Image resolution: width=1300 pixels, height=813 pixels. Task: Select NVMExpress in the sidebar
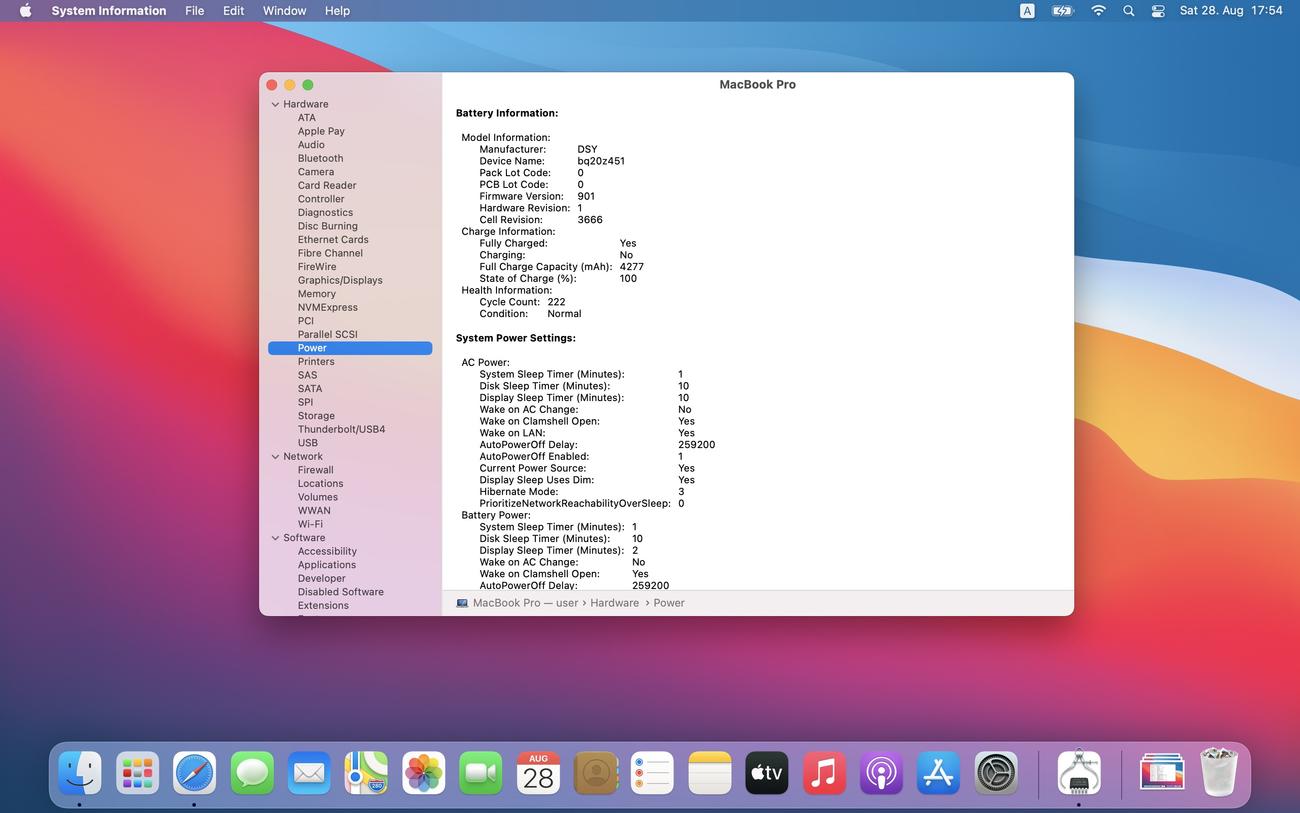[x=327, y=307]
